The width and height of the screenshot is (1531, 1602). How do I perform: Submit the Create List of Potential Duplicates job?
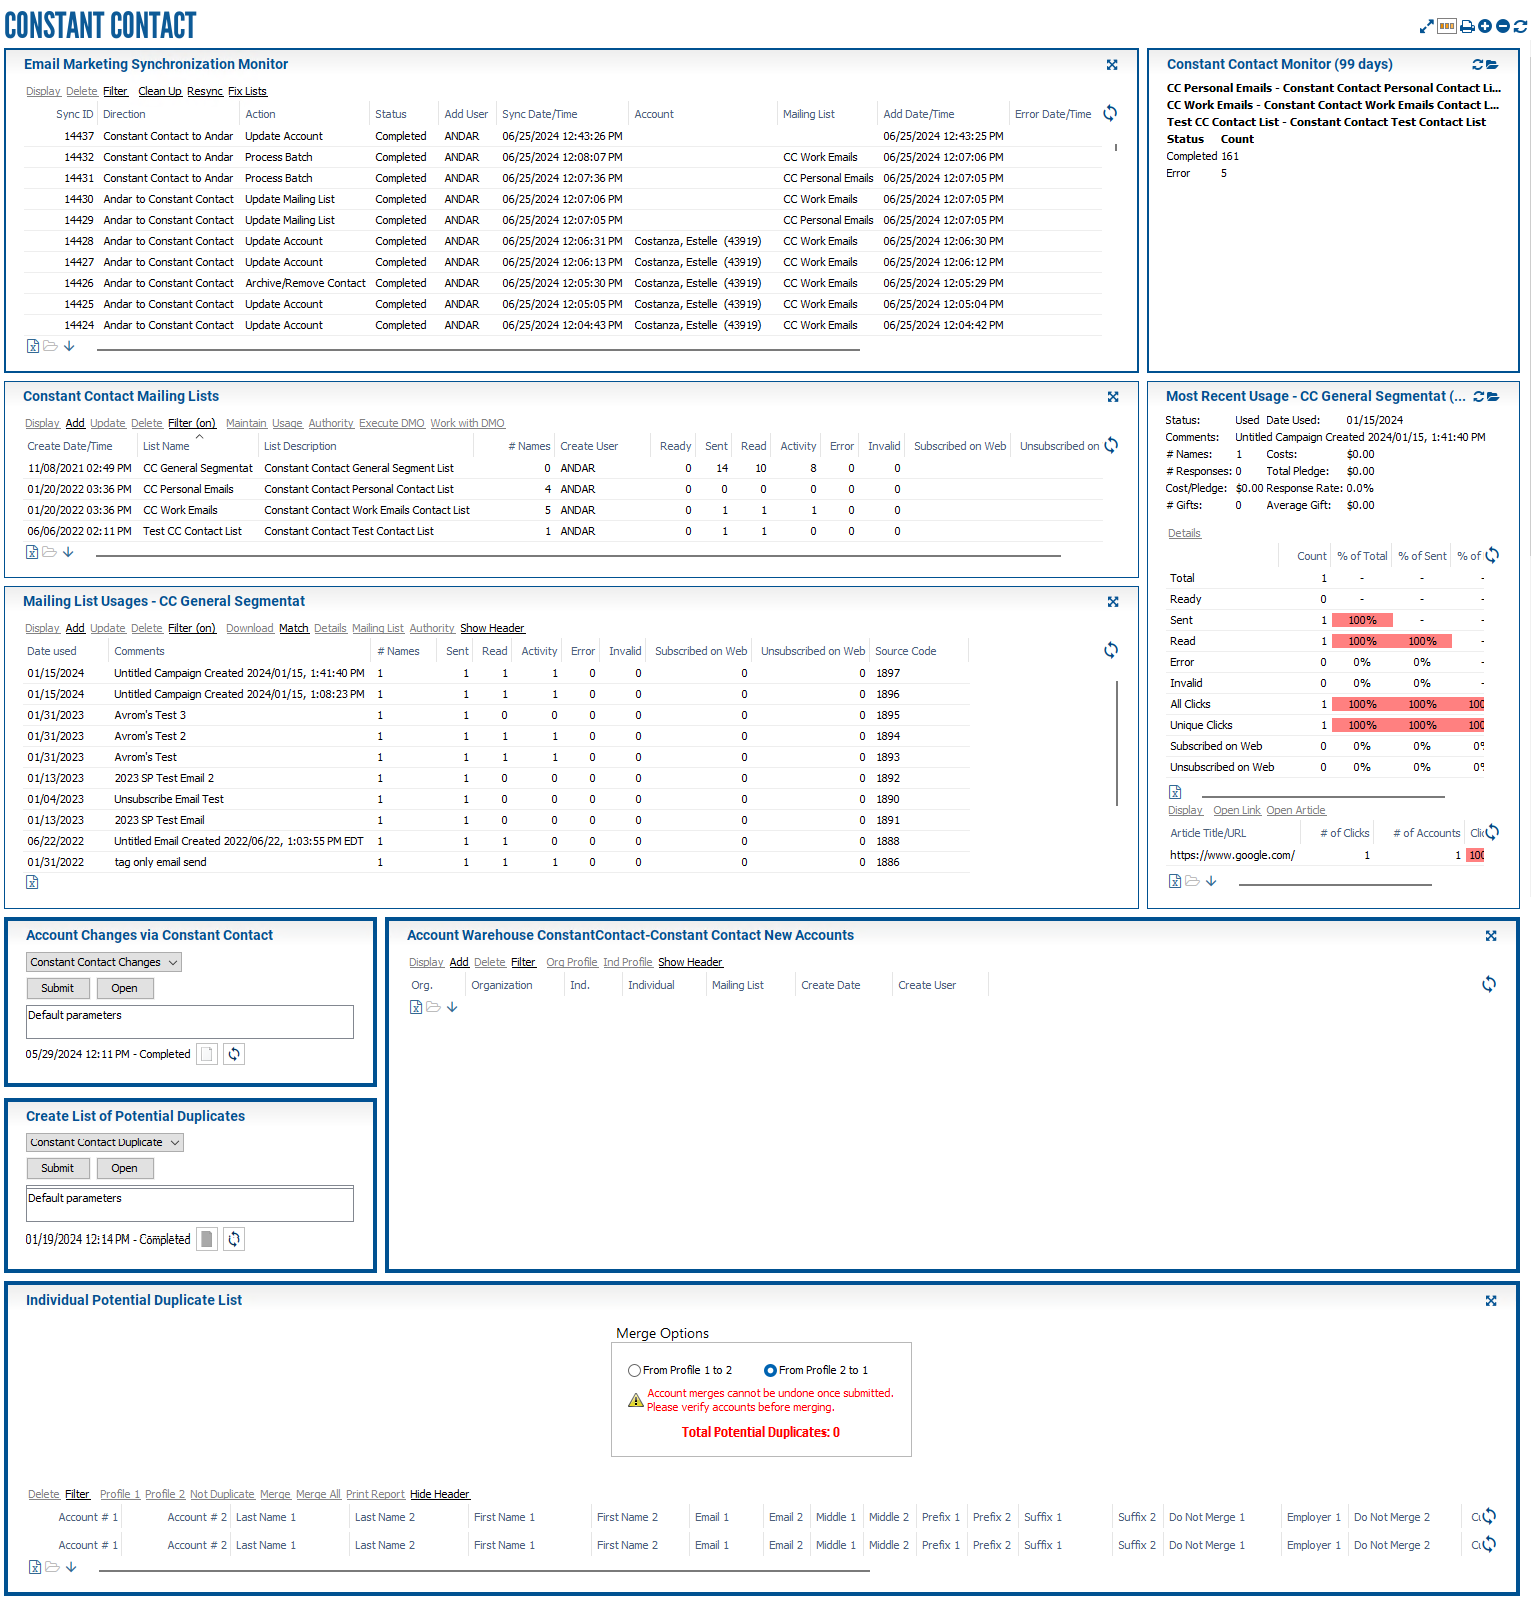click(58, 1168)
